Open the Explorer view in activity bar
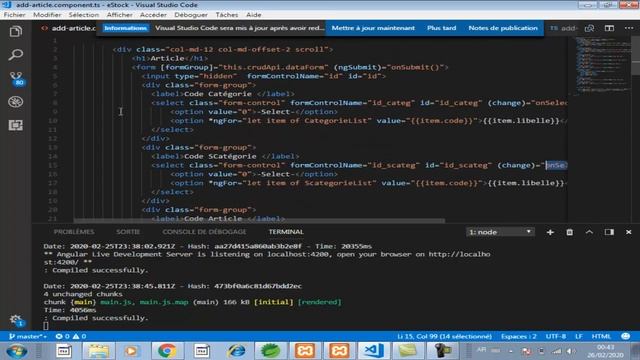The width and height of the screenshot is (640, 360). tap(16, 31)
